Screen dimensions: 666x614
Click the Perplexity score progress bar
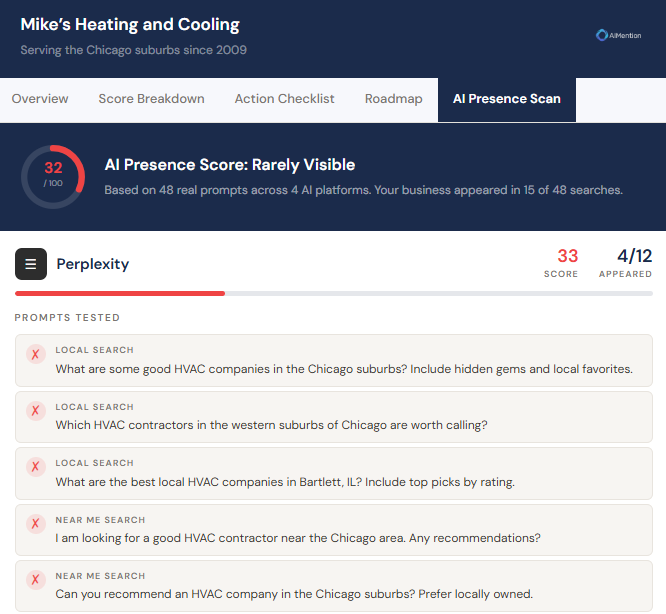pos(334,293)
